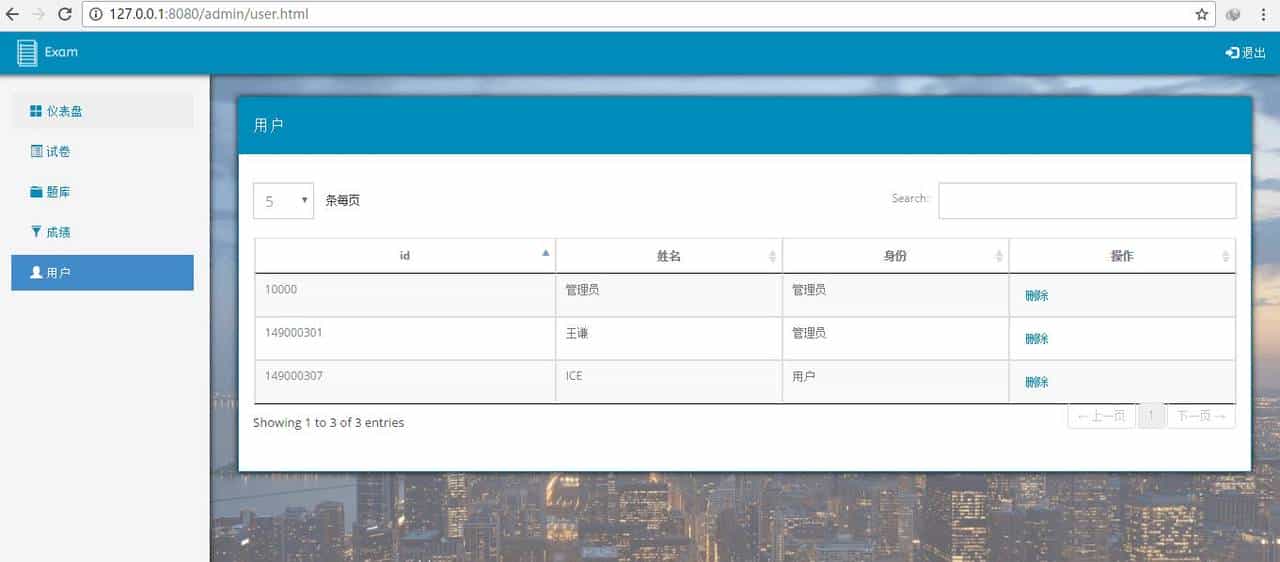Click the 题库 folder icon in the sidebar
Viewport: 1280px width, 562px height.
pyautogui.click(x=36, y=191)
